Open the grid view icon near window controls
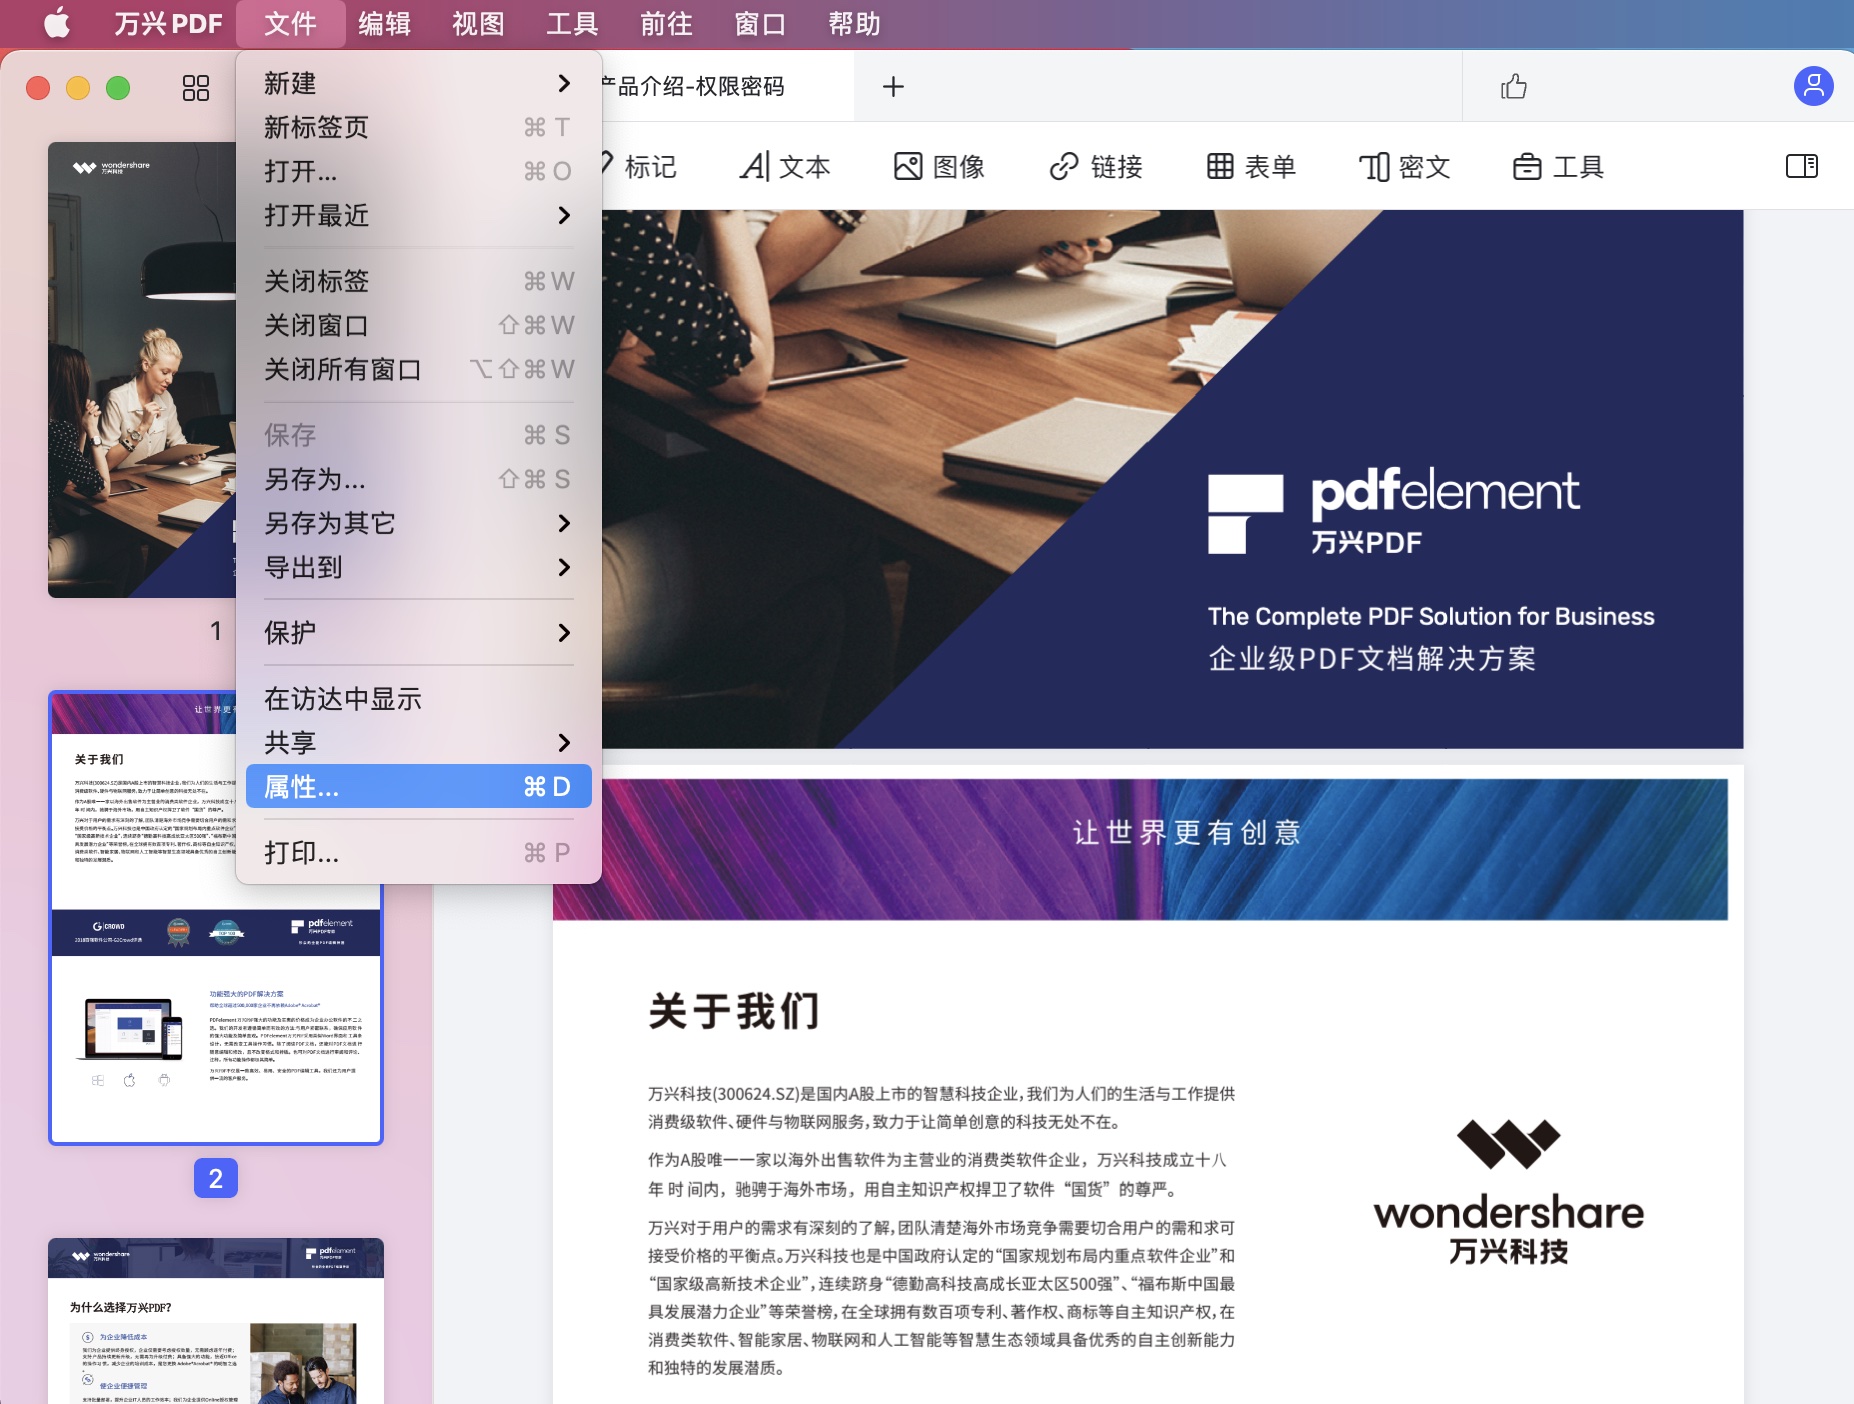This screenshot has width=1854, height=1404. tap(196, 88)
